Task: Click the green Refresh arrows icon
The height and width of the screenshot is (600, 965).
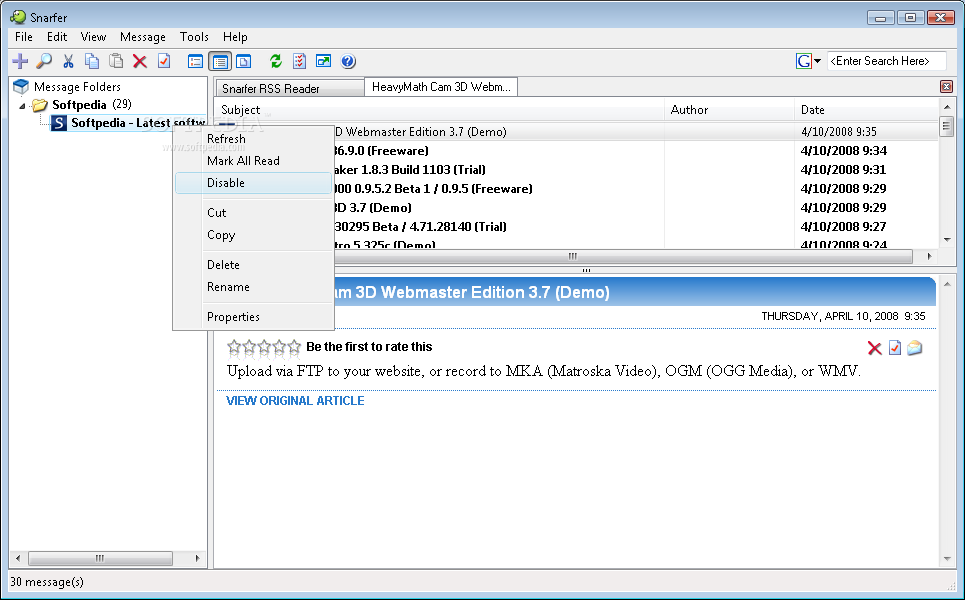Action: click(x=275, y=61)
